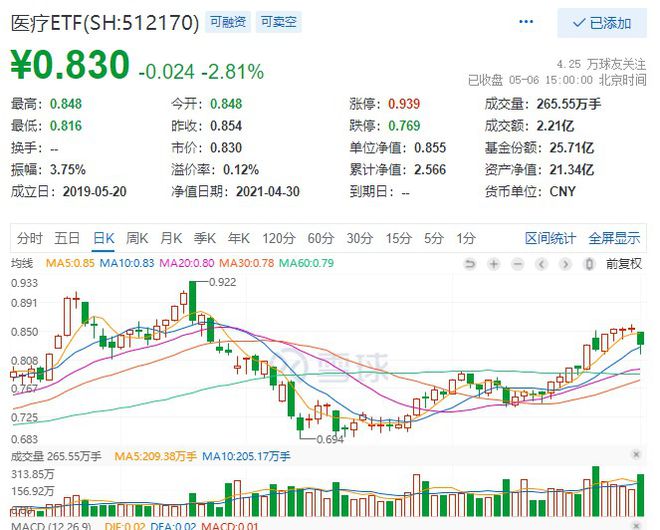This screenshot has height=530, width=660.
Task: Click the 成交额 2.21亿 value
Action: tap(555, 126)
